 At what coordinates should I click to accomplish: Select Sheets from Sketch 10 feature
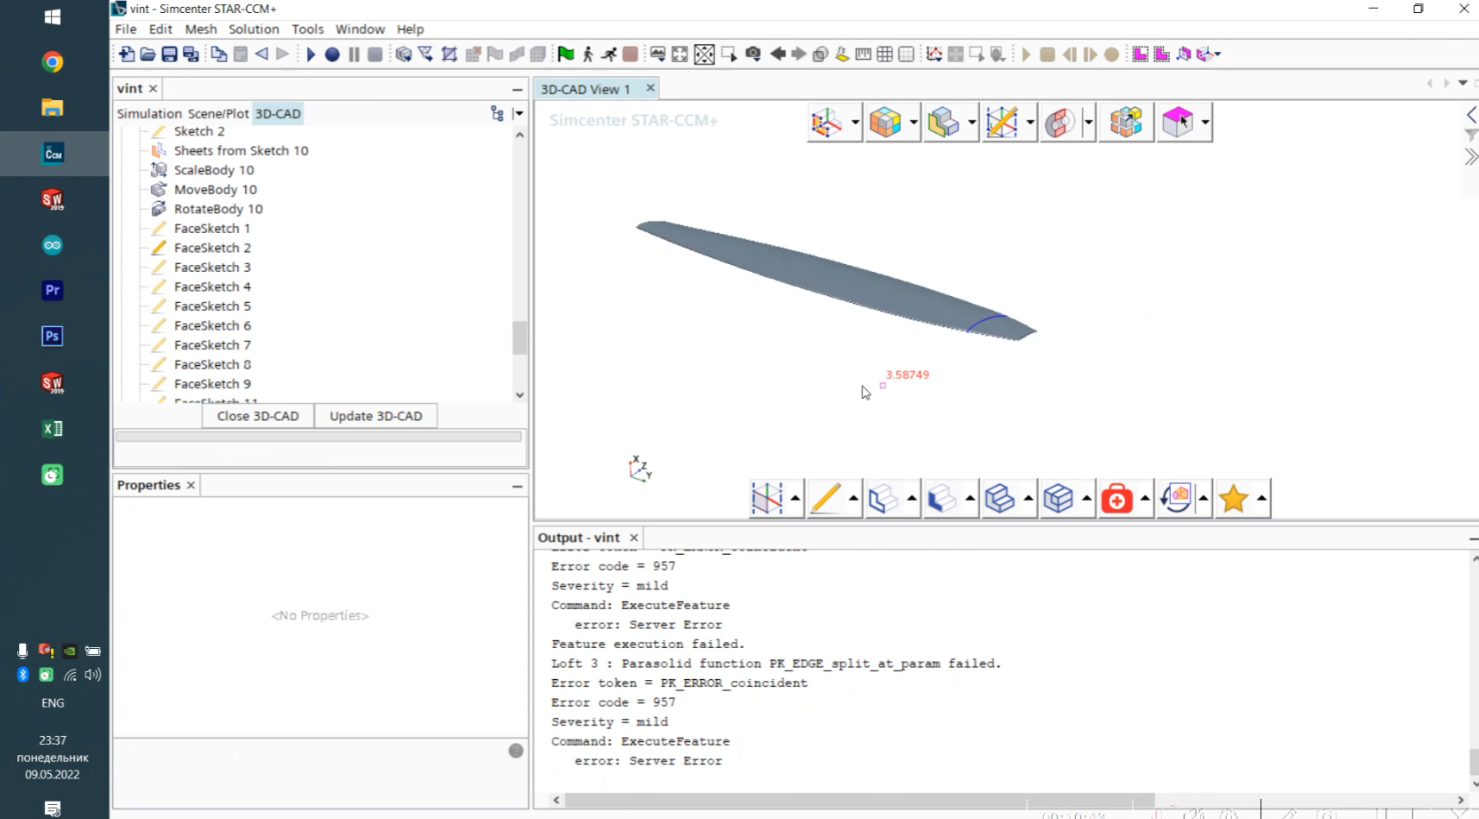[241, 151]
